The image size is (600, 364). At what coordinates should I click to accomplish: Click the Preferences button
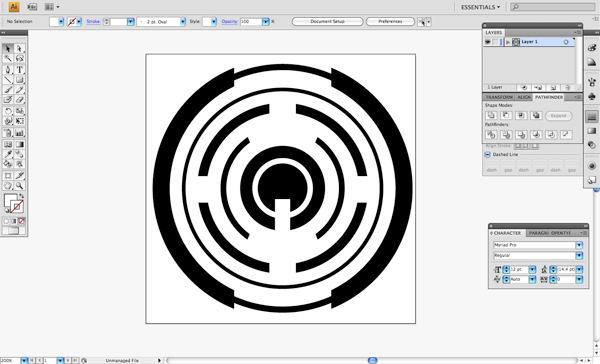click(x=390, y=21)
